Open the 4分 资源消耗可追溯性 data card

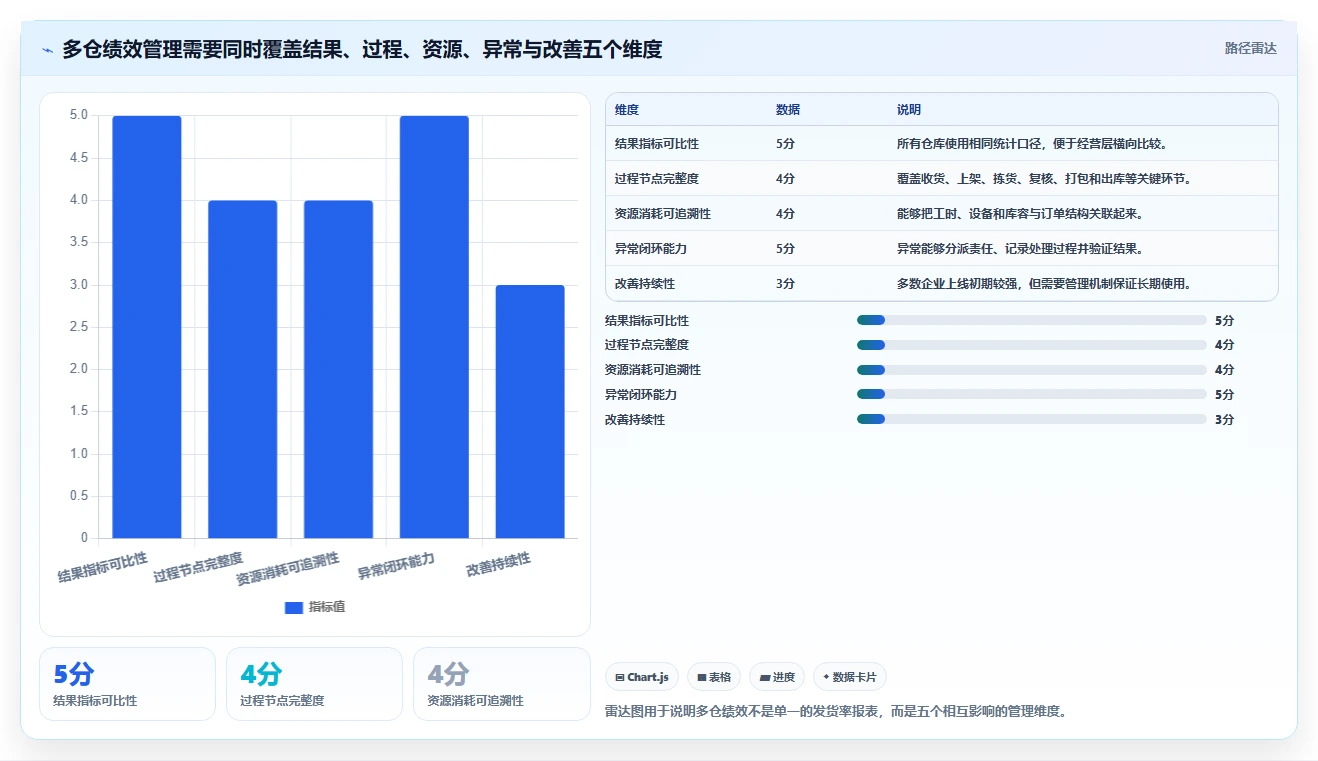click(x=502, y=684)
